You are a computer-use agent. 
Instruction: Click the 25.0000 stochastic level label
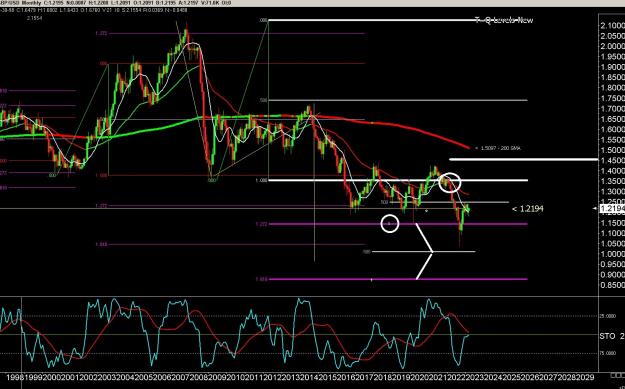click(x=608, y=316)
